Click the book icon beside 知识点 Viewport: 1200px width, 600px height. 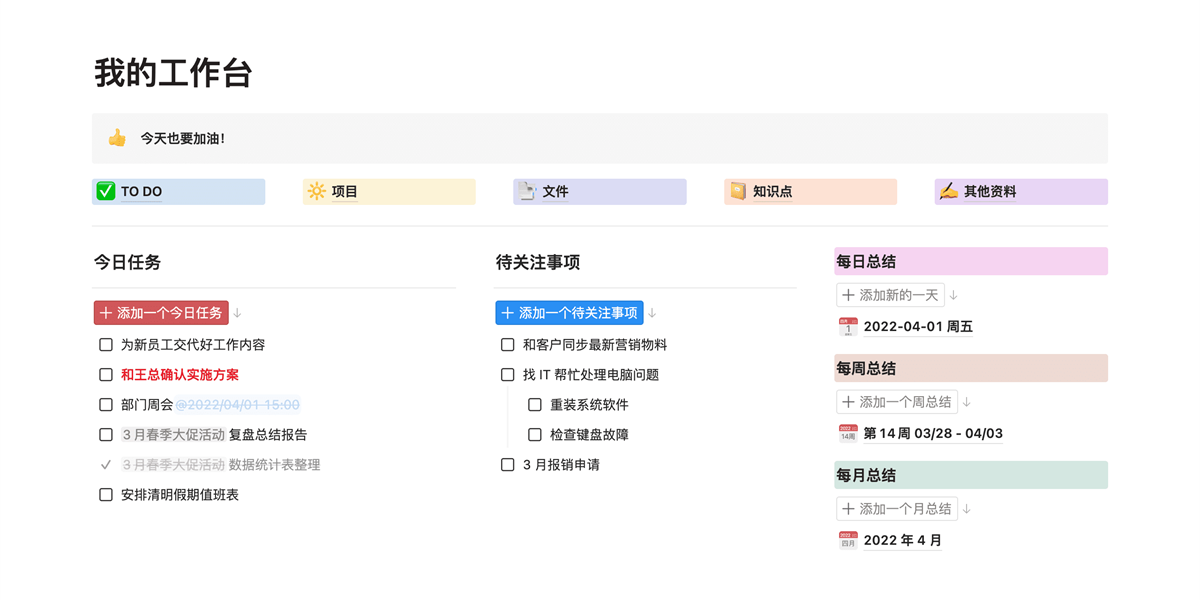(x=738, y=191)
